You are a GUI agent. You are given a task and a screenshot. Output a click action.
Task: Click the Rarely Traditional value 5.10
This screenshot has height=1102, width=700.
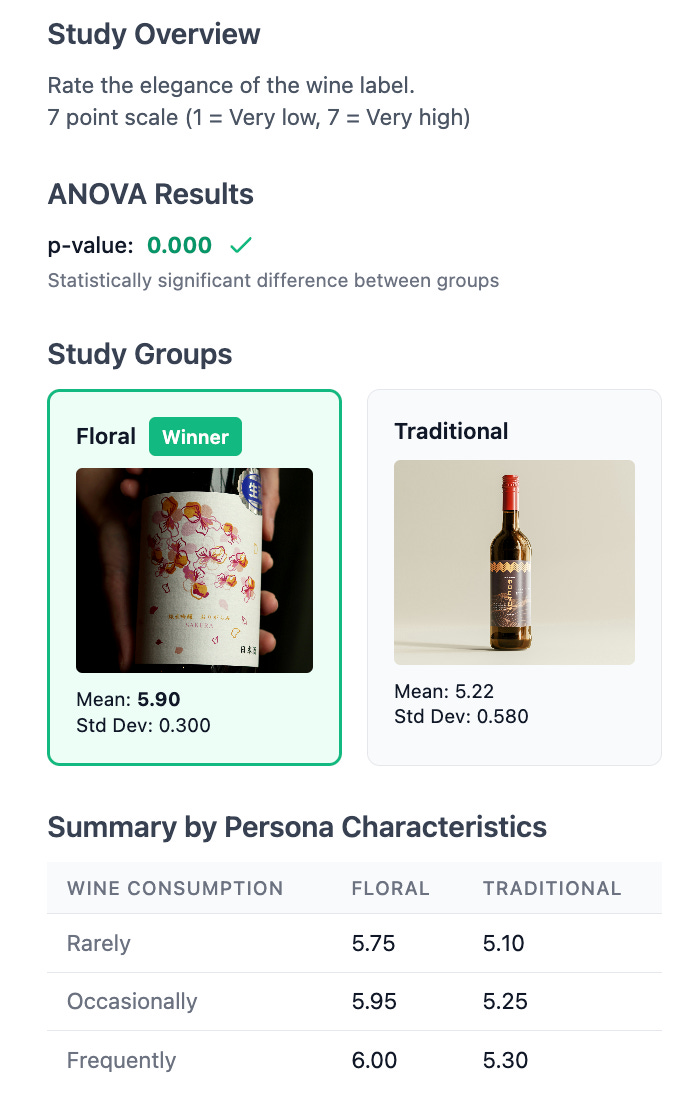pos(503,943)
